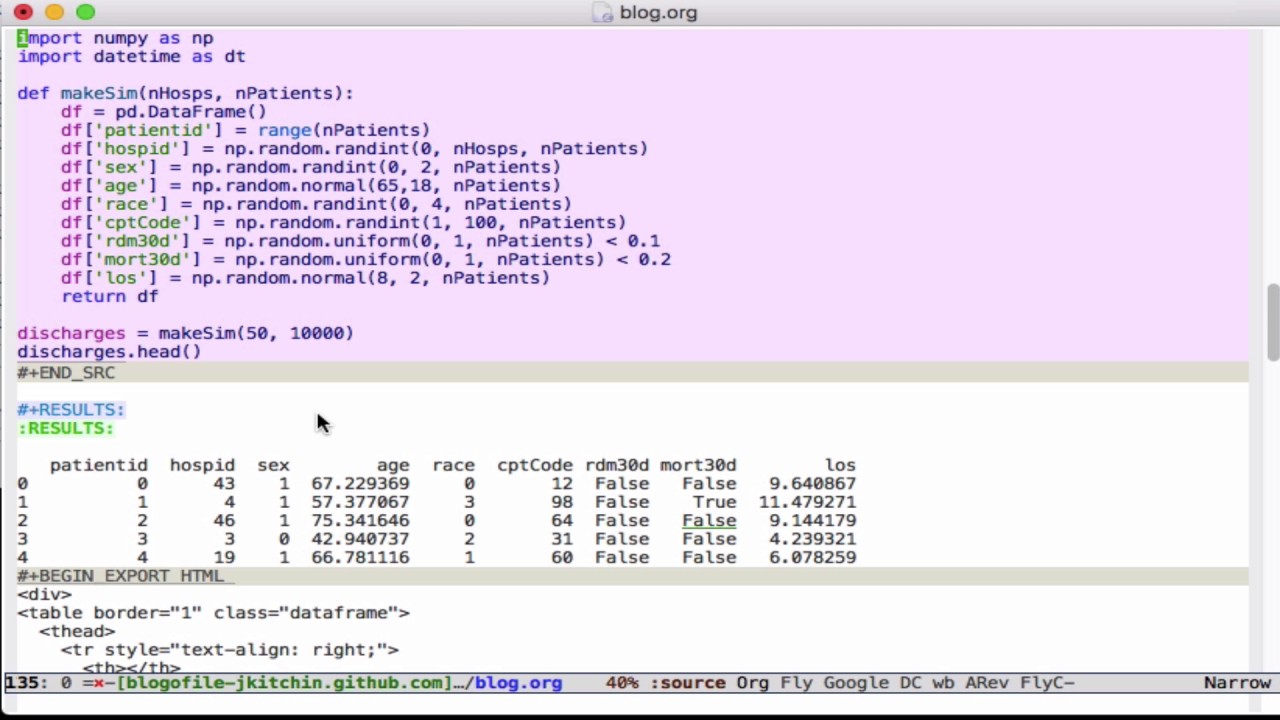Viewport: 1280px width, 720px height.
Task: Click the age value 67.229369
Action: (x=360, y=483)
